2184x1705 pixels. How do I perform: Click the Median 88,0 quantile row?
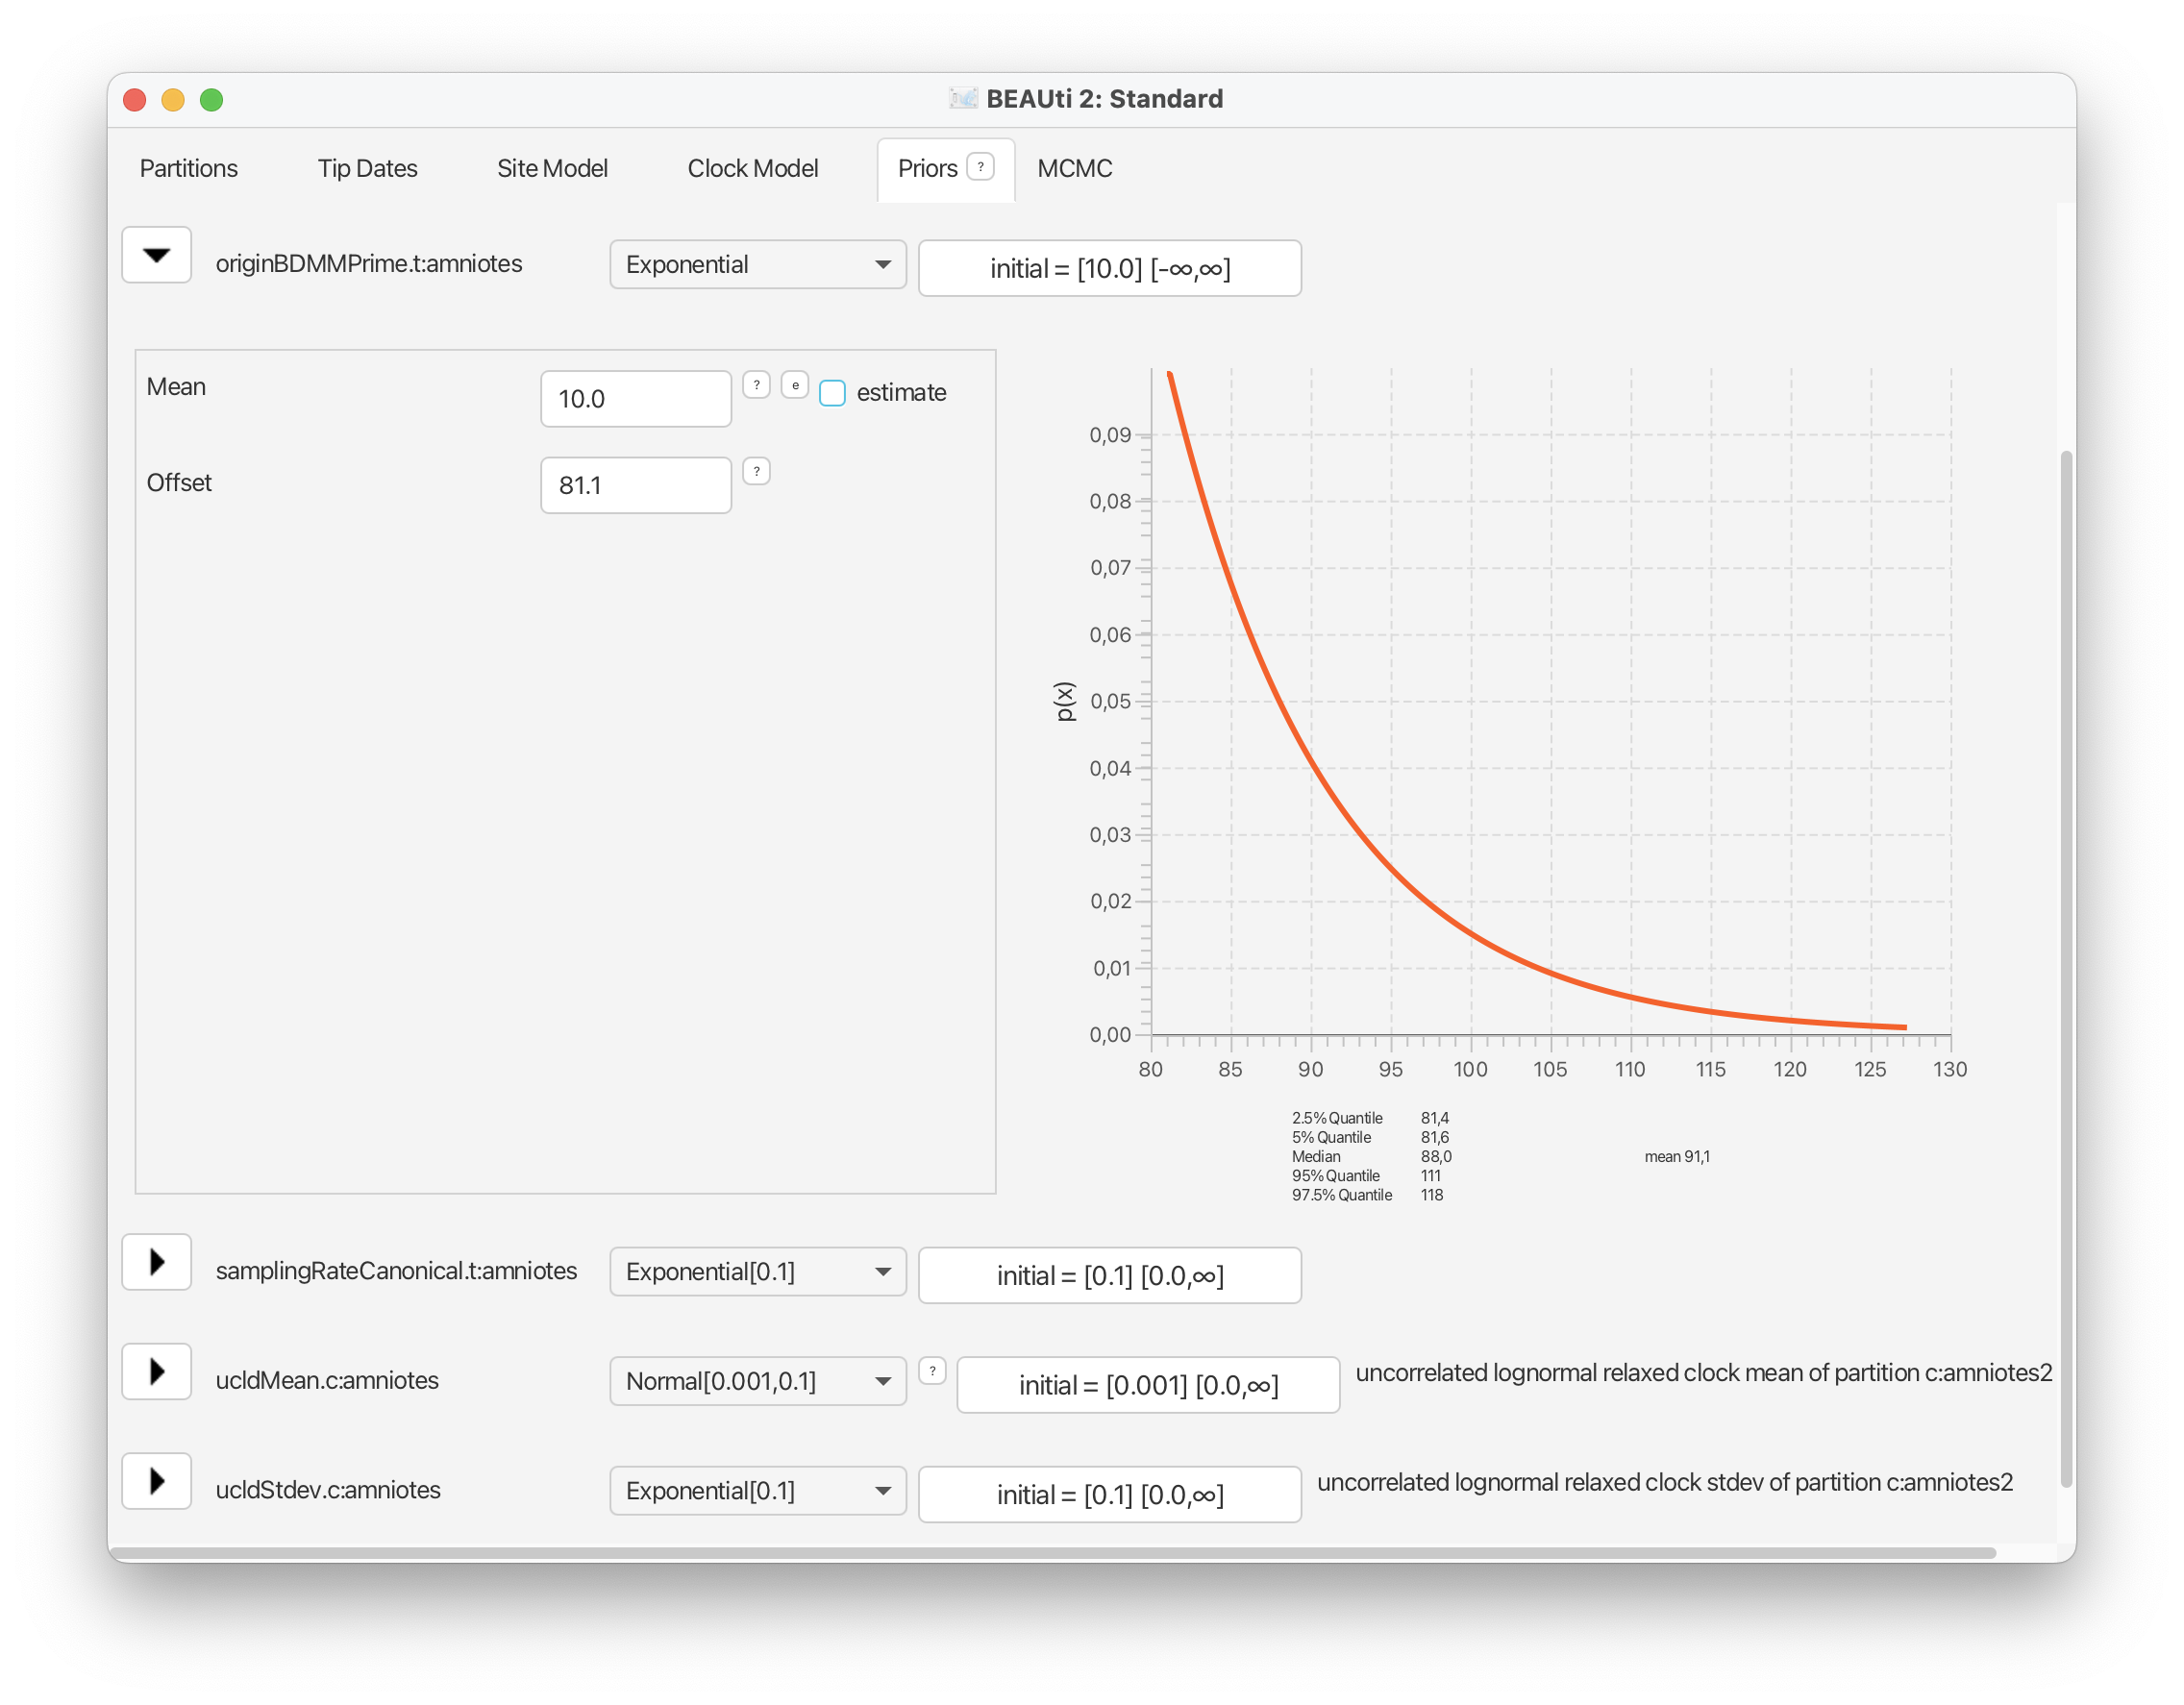[x=1371, y=1157]
